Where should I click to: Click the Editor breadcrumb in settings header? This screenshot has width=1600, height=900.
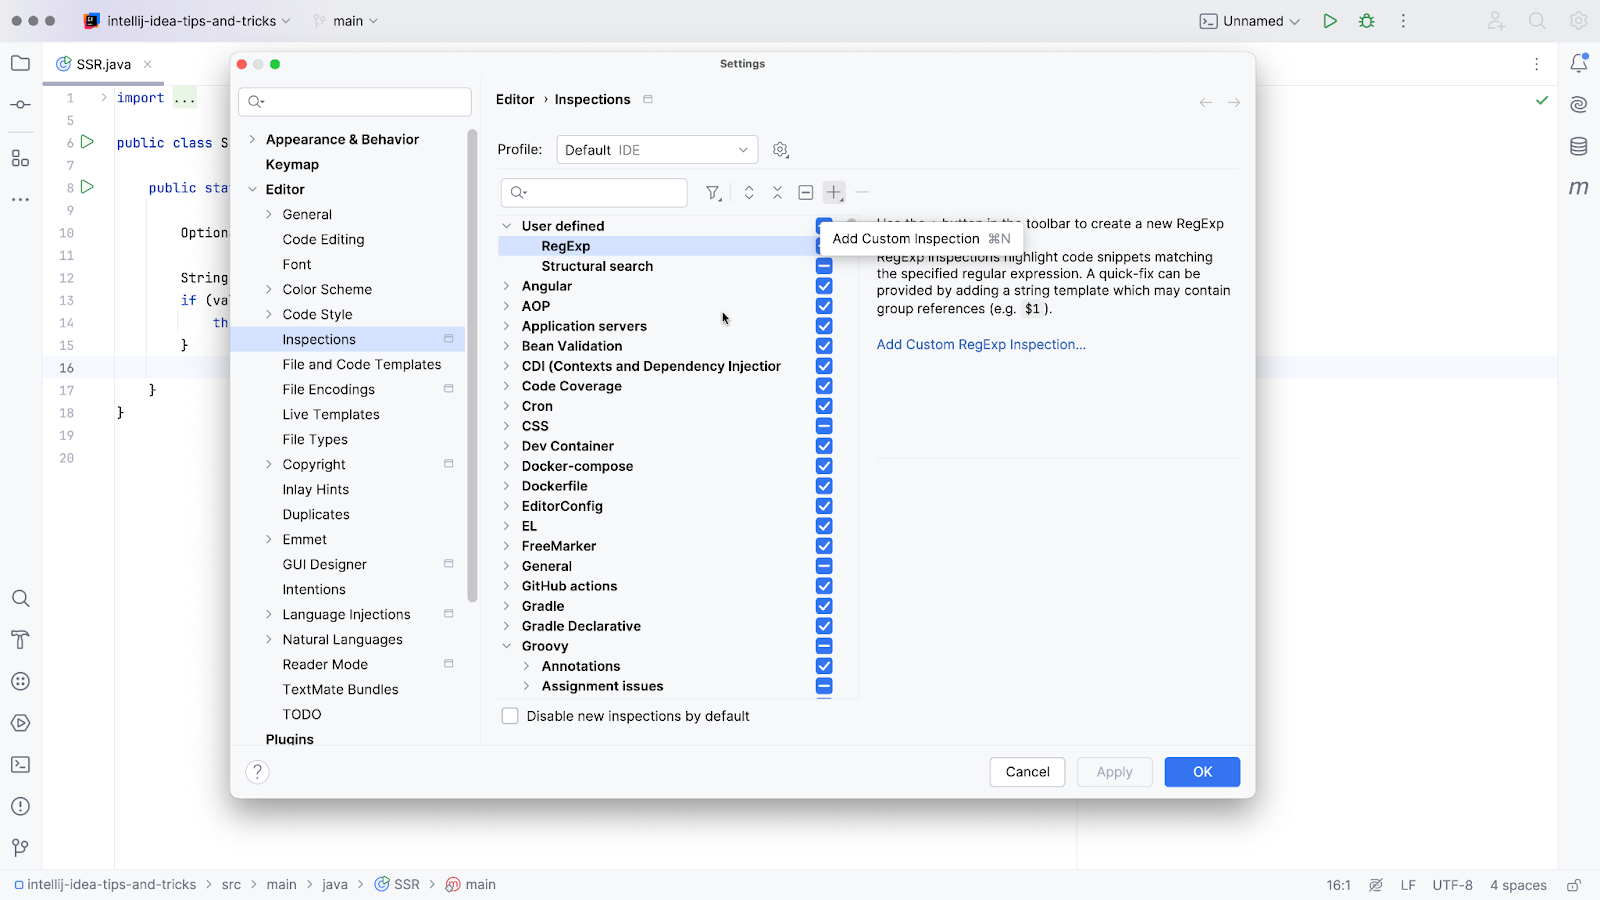pos(515,99)
